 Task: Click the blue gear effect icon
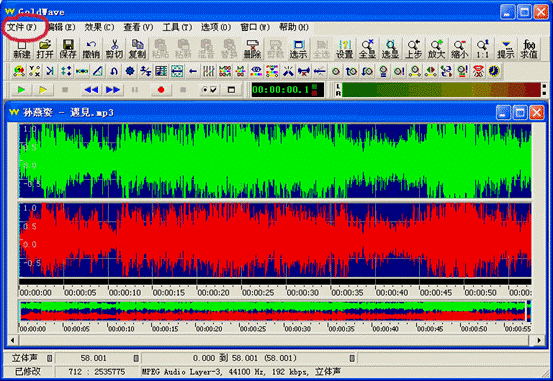click(x=130, y=71)
